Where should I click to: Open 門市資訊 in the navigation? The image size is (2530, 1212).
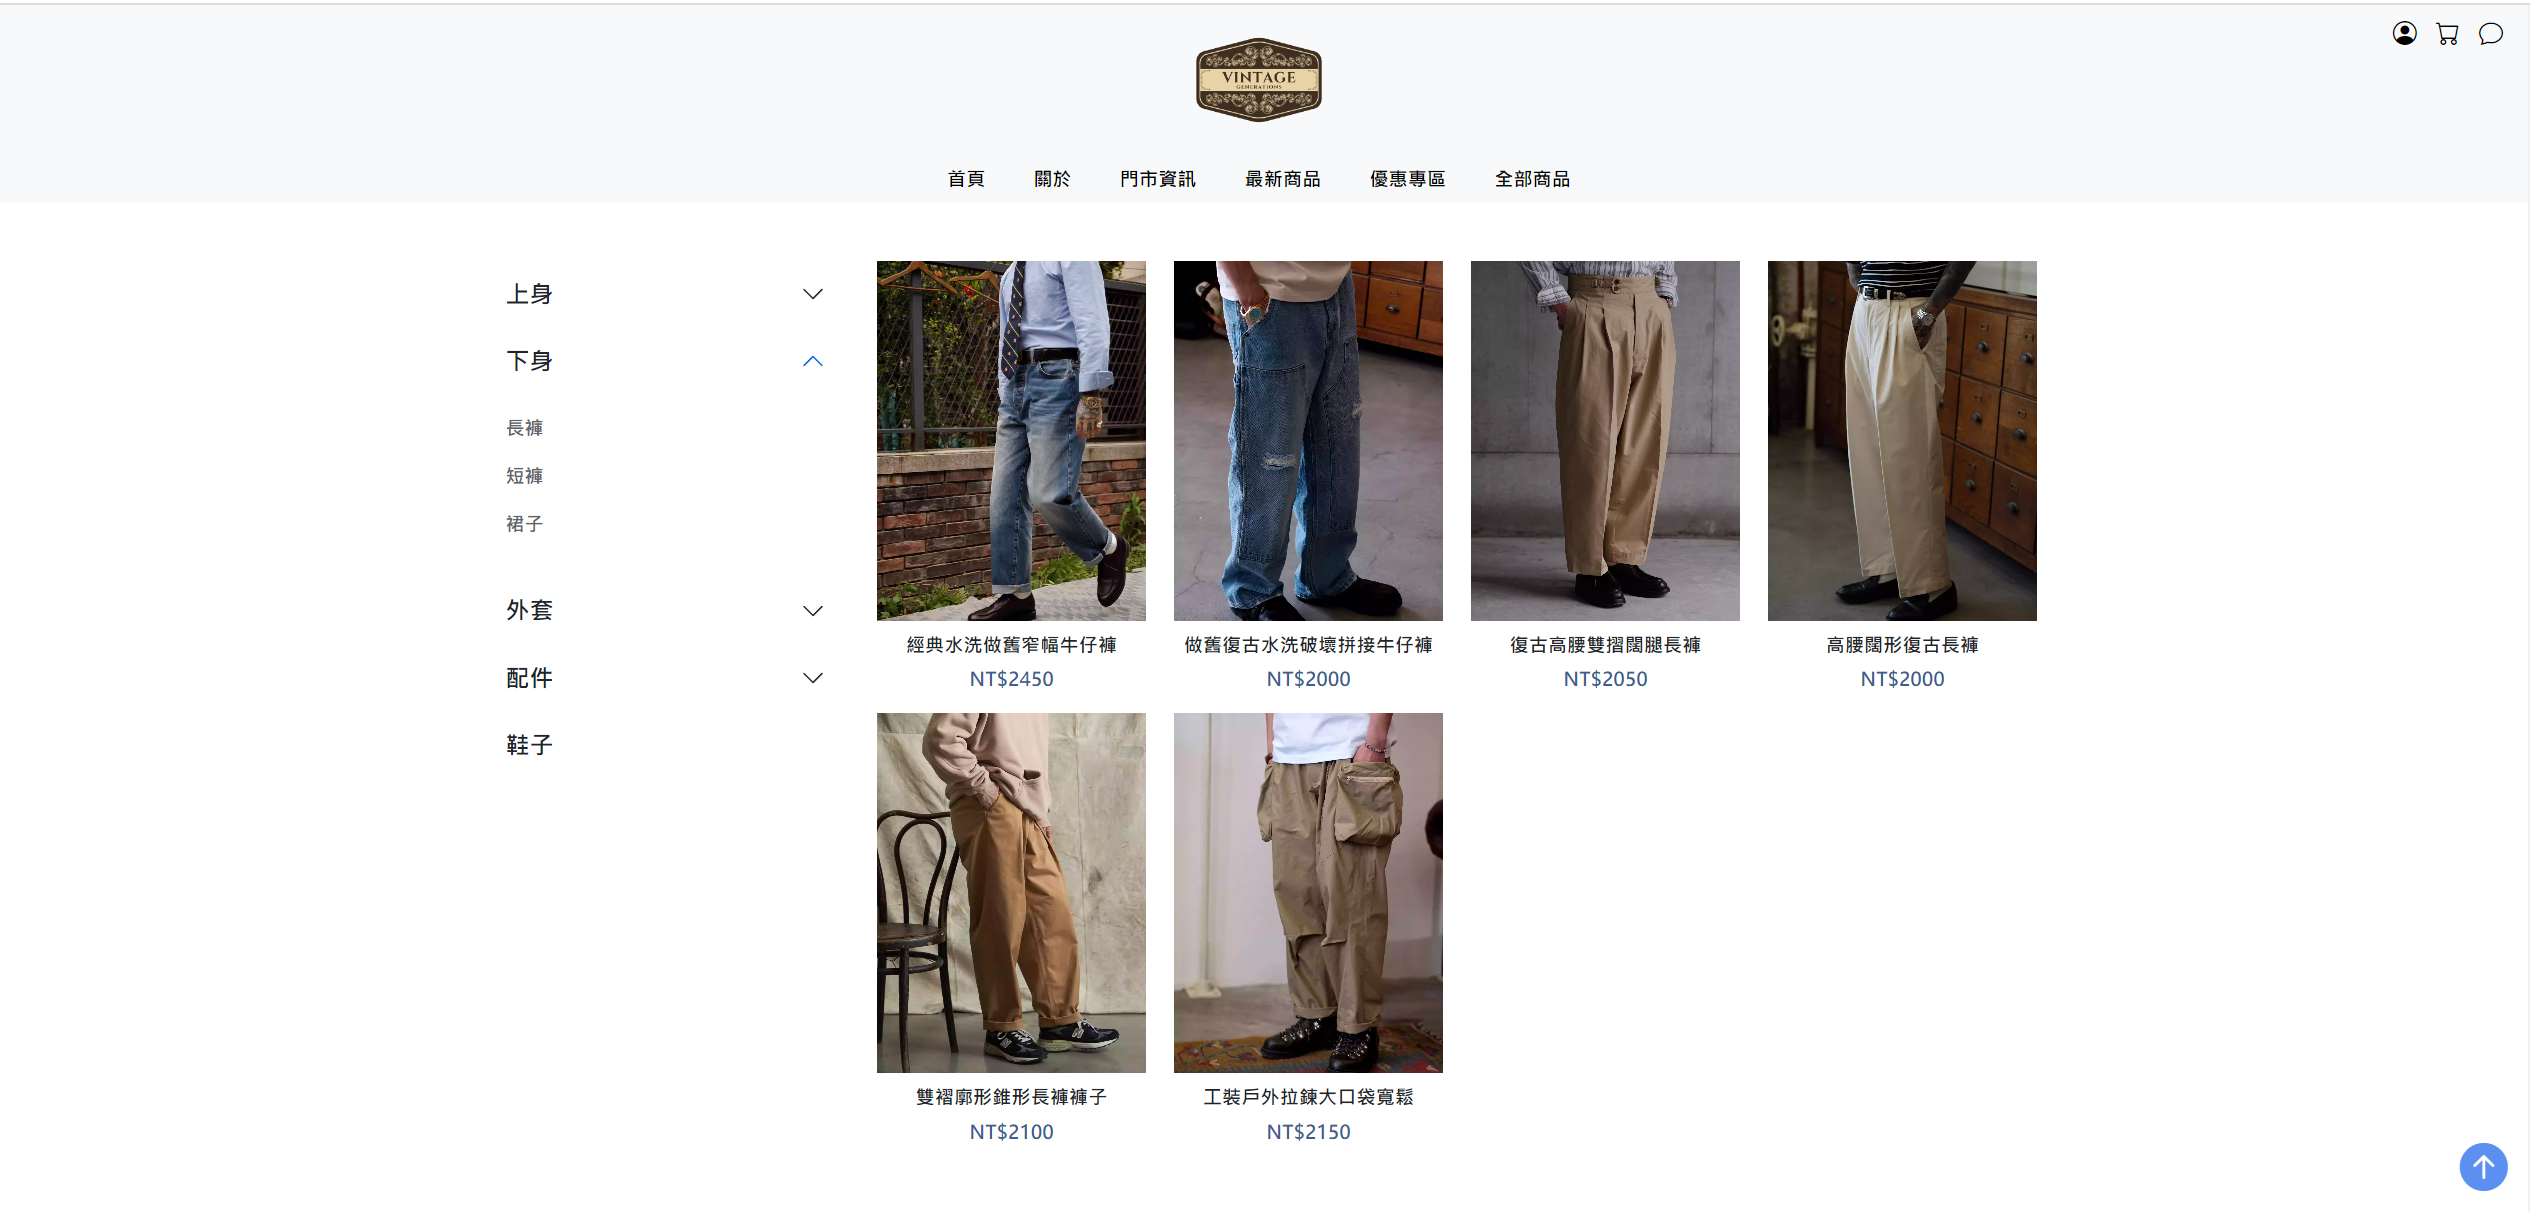pos(1158,179)
